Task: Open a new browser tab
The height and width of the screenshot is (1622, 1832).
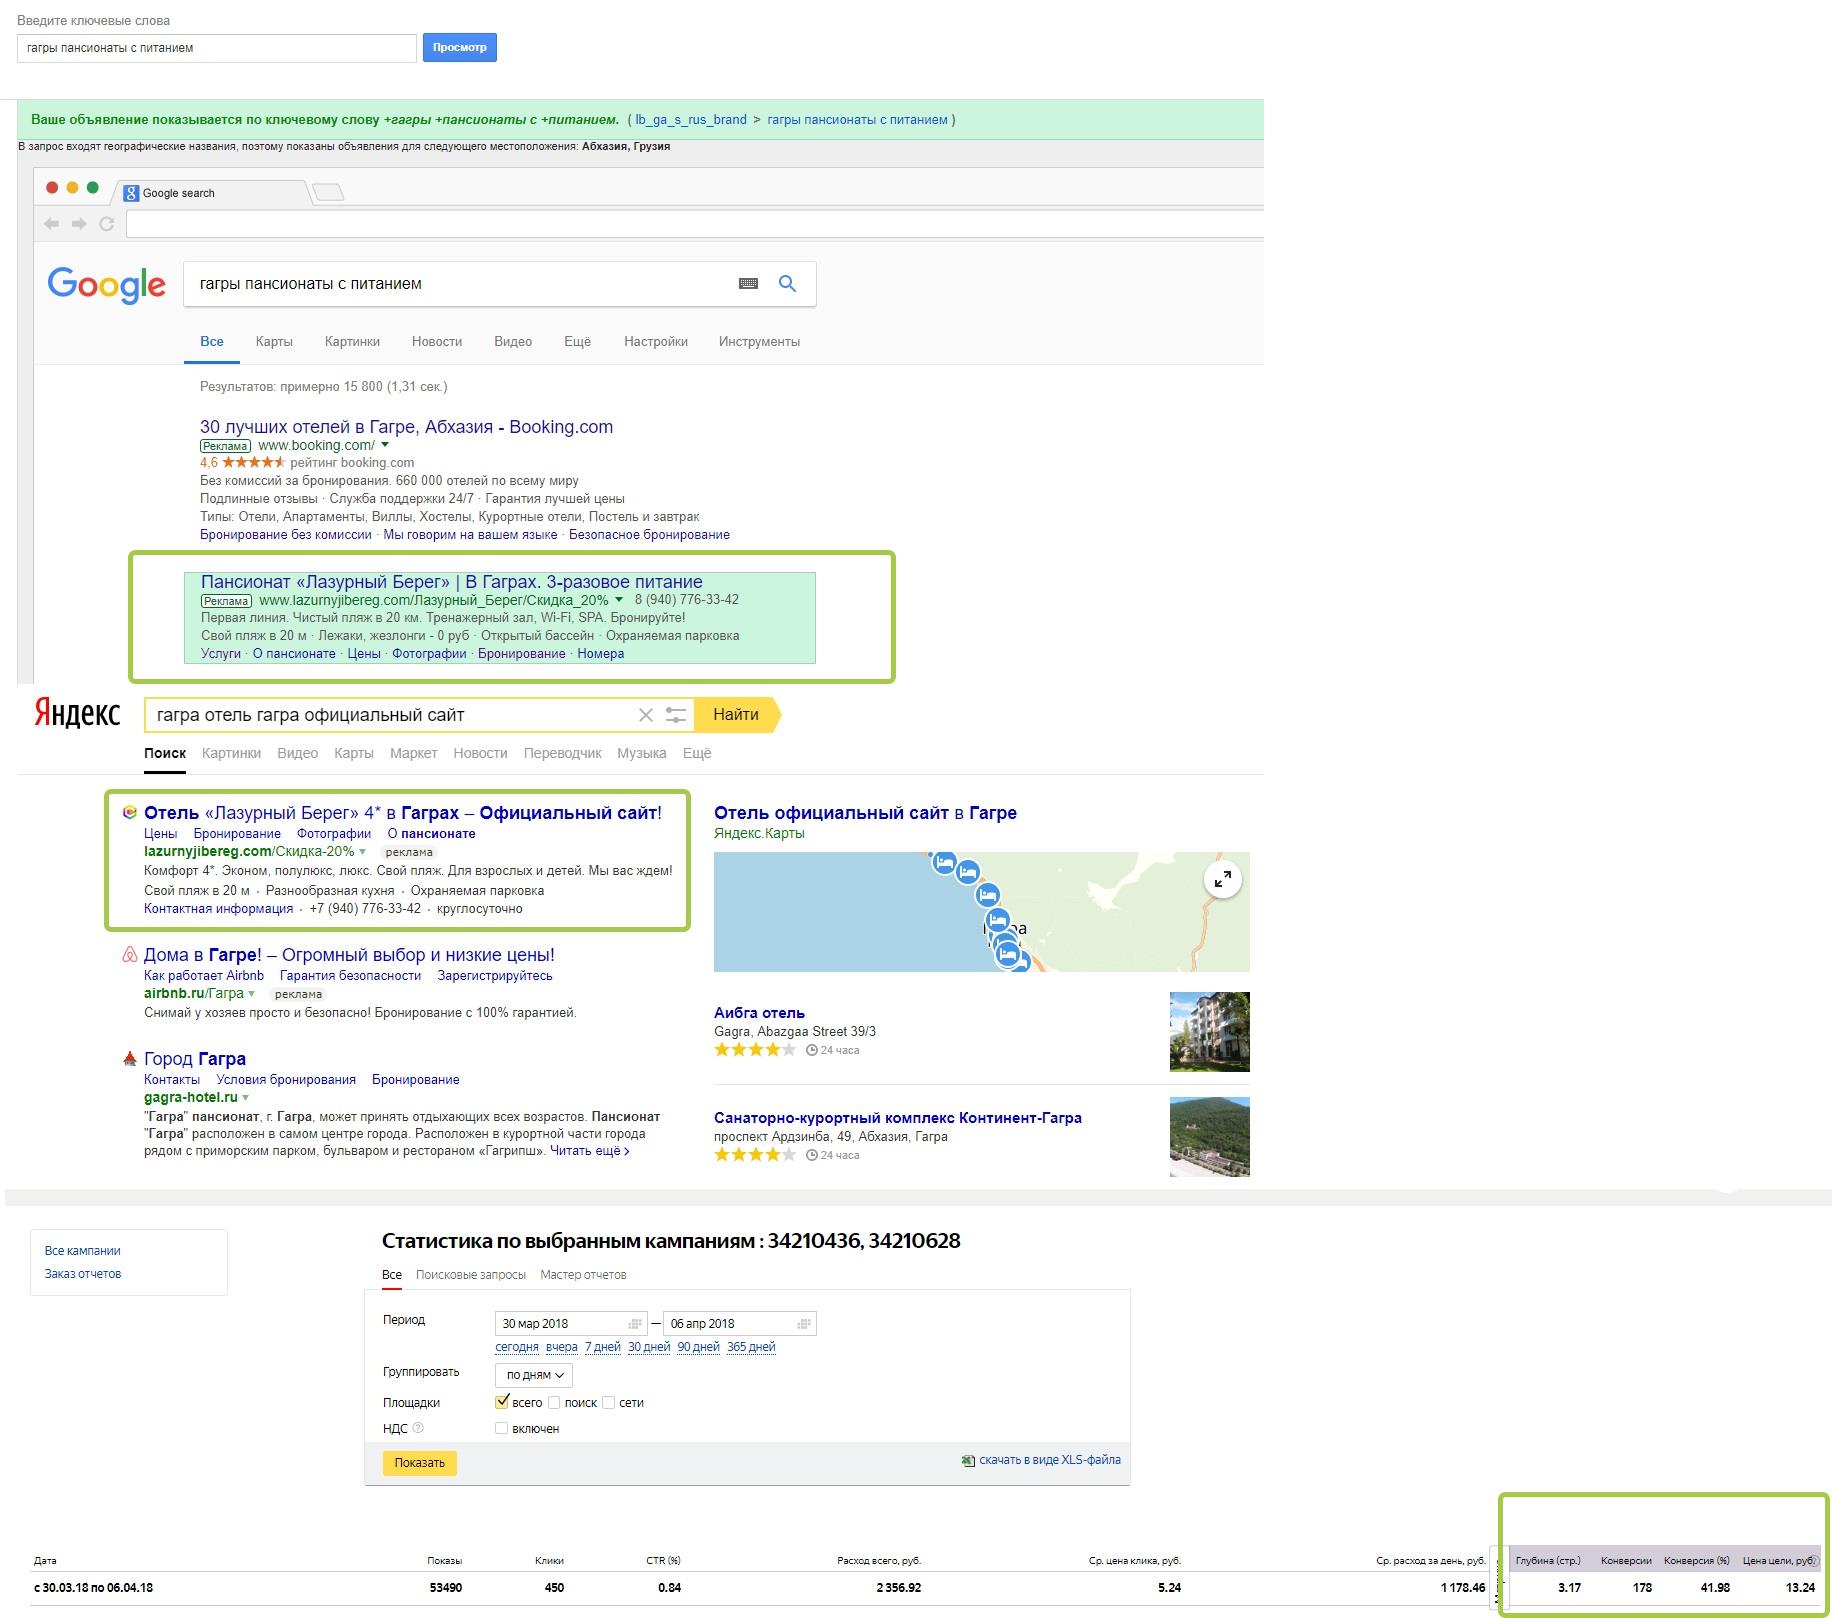Action: pyautogui.click(x=328, y=192)
